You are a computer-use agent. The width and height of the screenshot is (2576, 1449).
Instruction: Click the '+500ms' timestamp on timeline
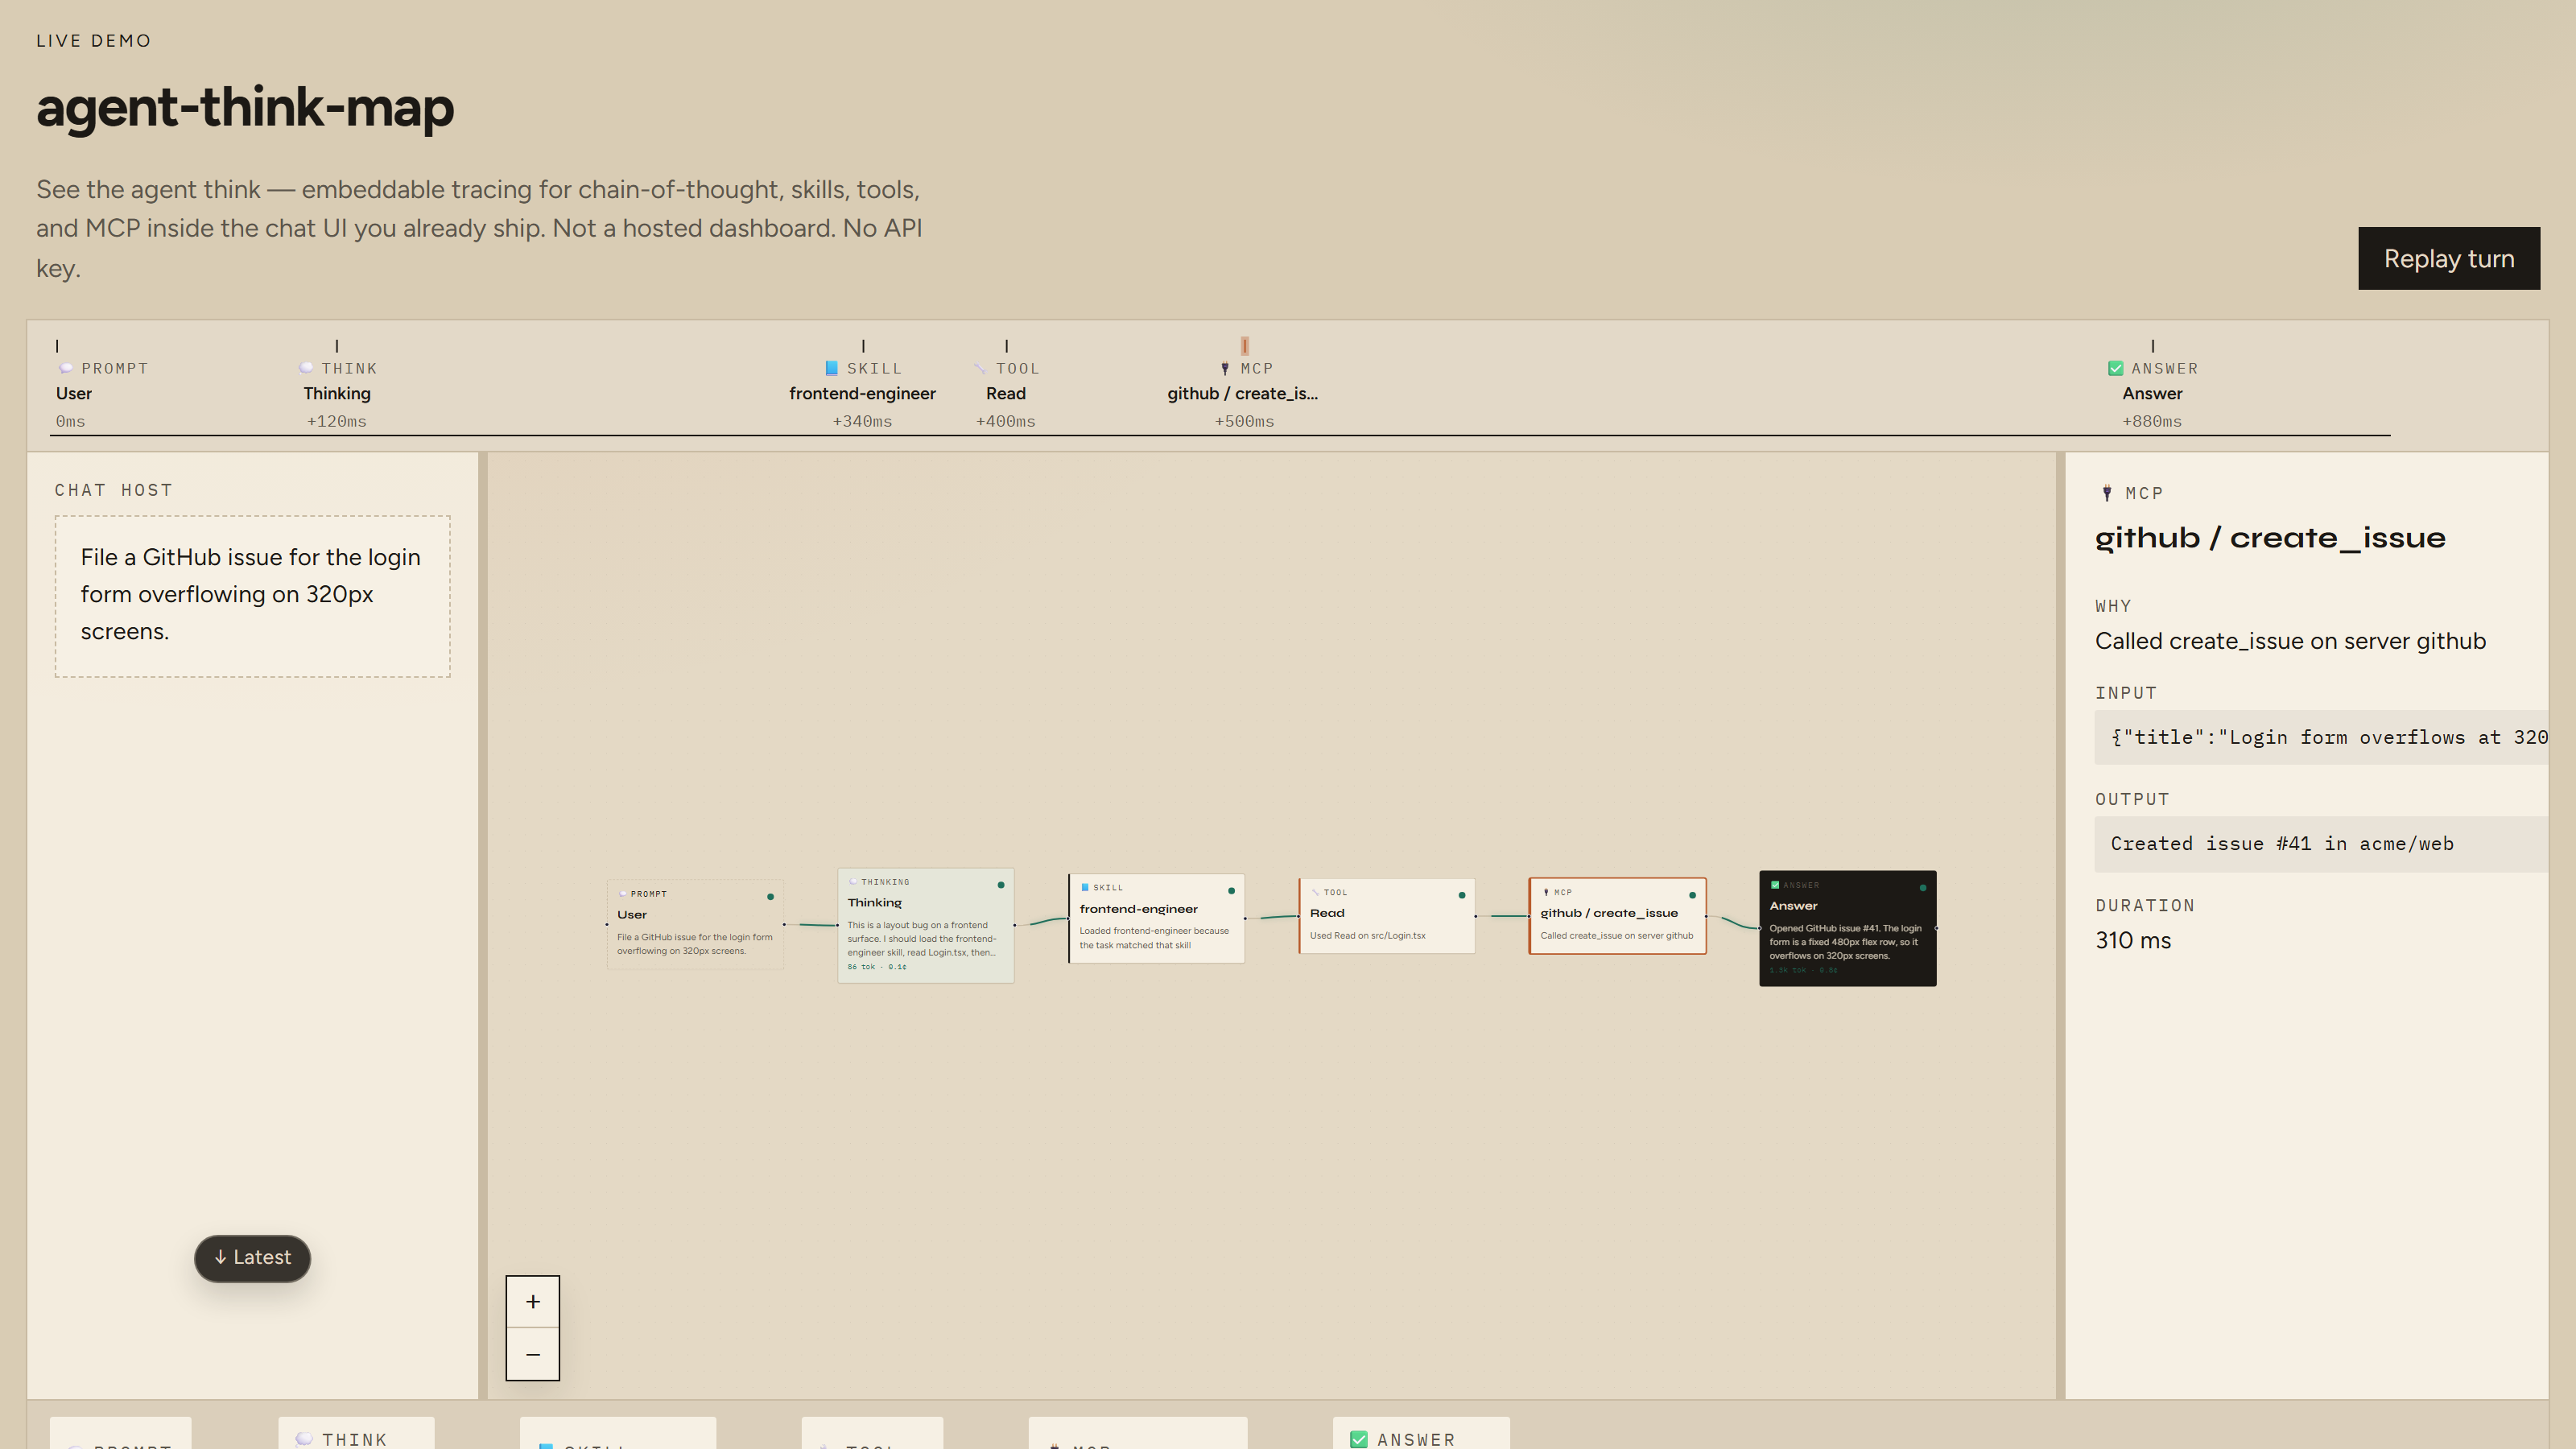[x=1244, y=422]
